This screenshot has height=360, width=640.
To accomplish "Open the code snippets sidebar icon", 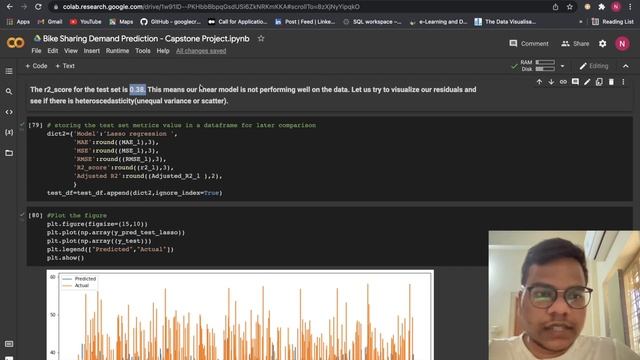I will pos(9,112).
